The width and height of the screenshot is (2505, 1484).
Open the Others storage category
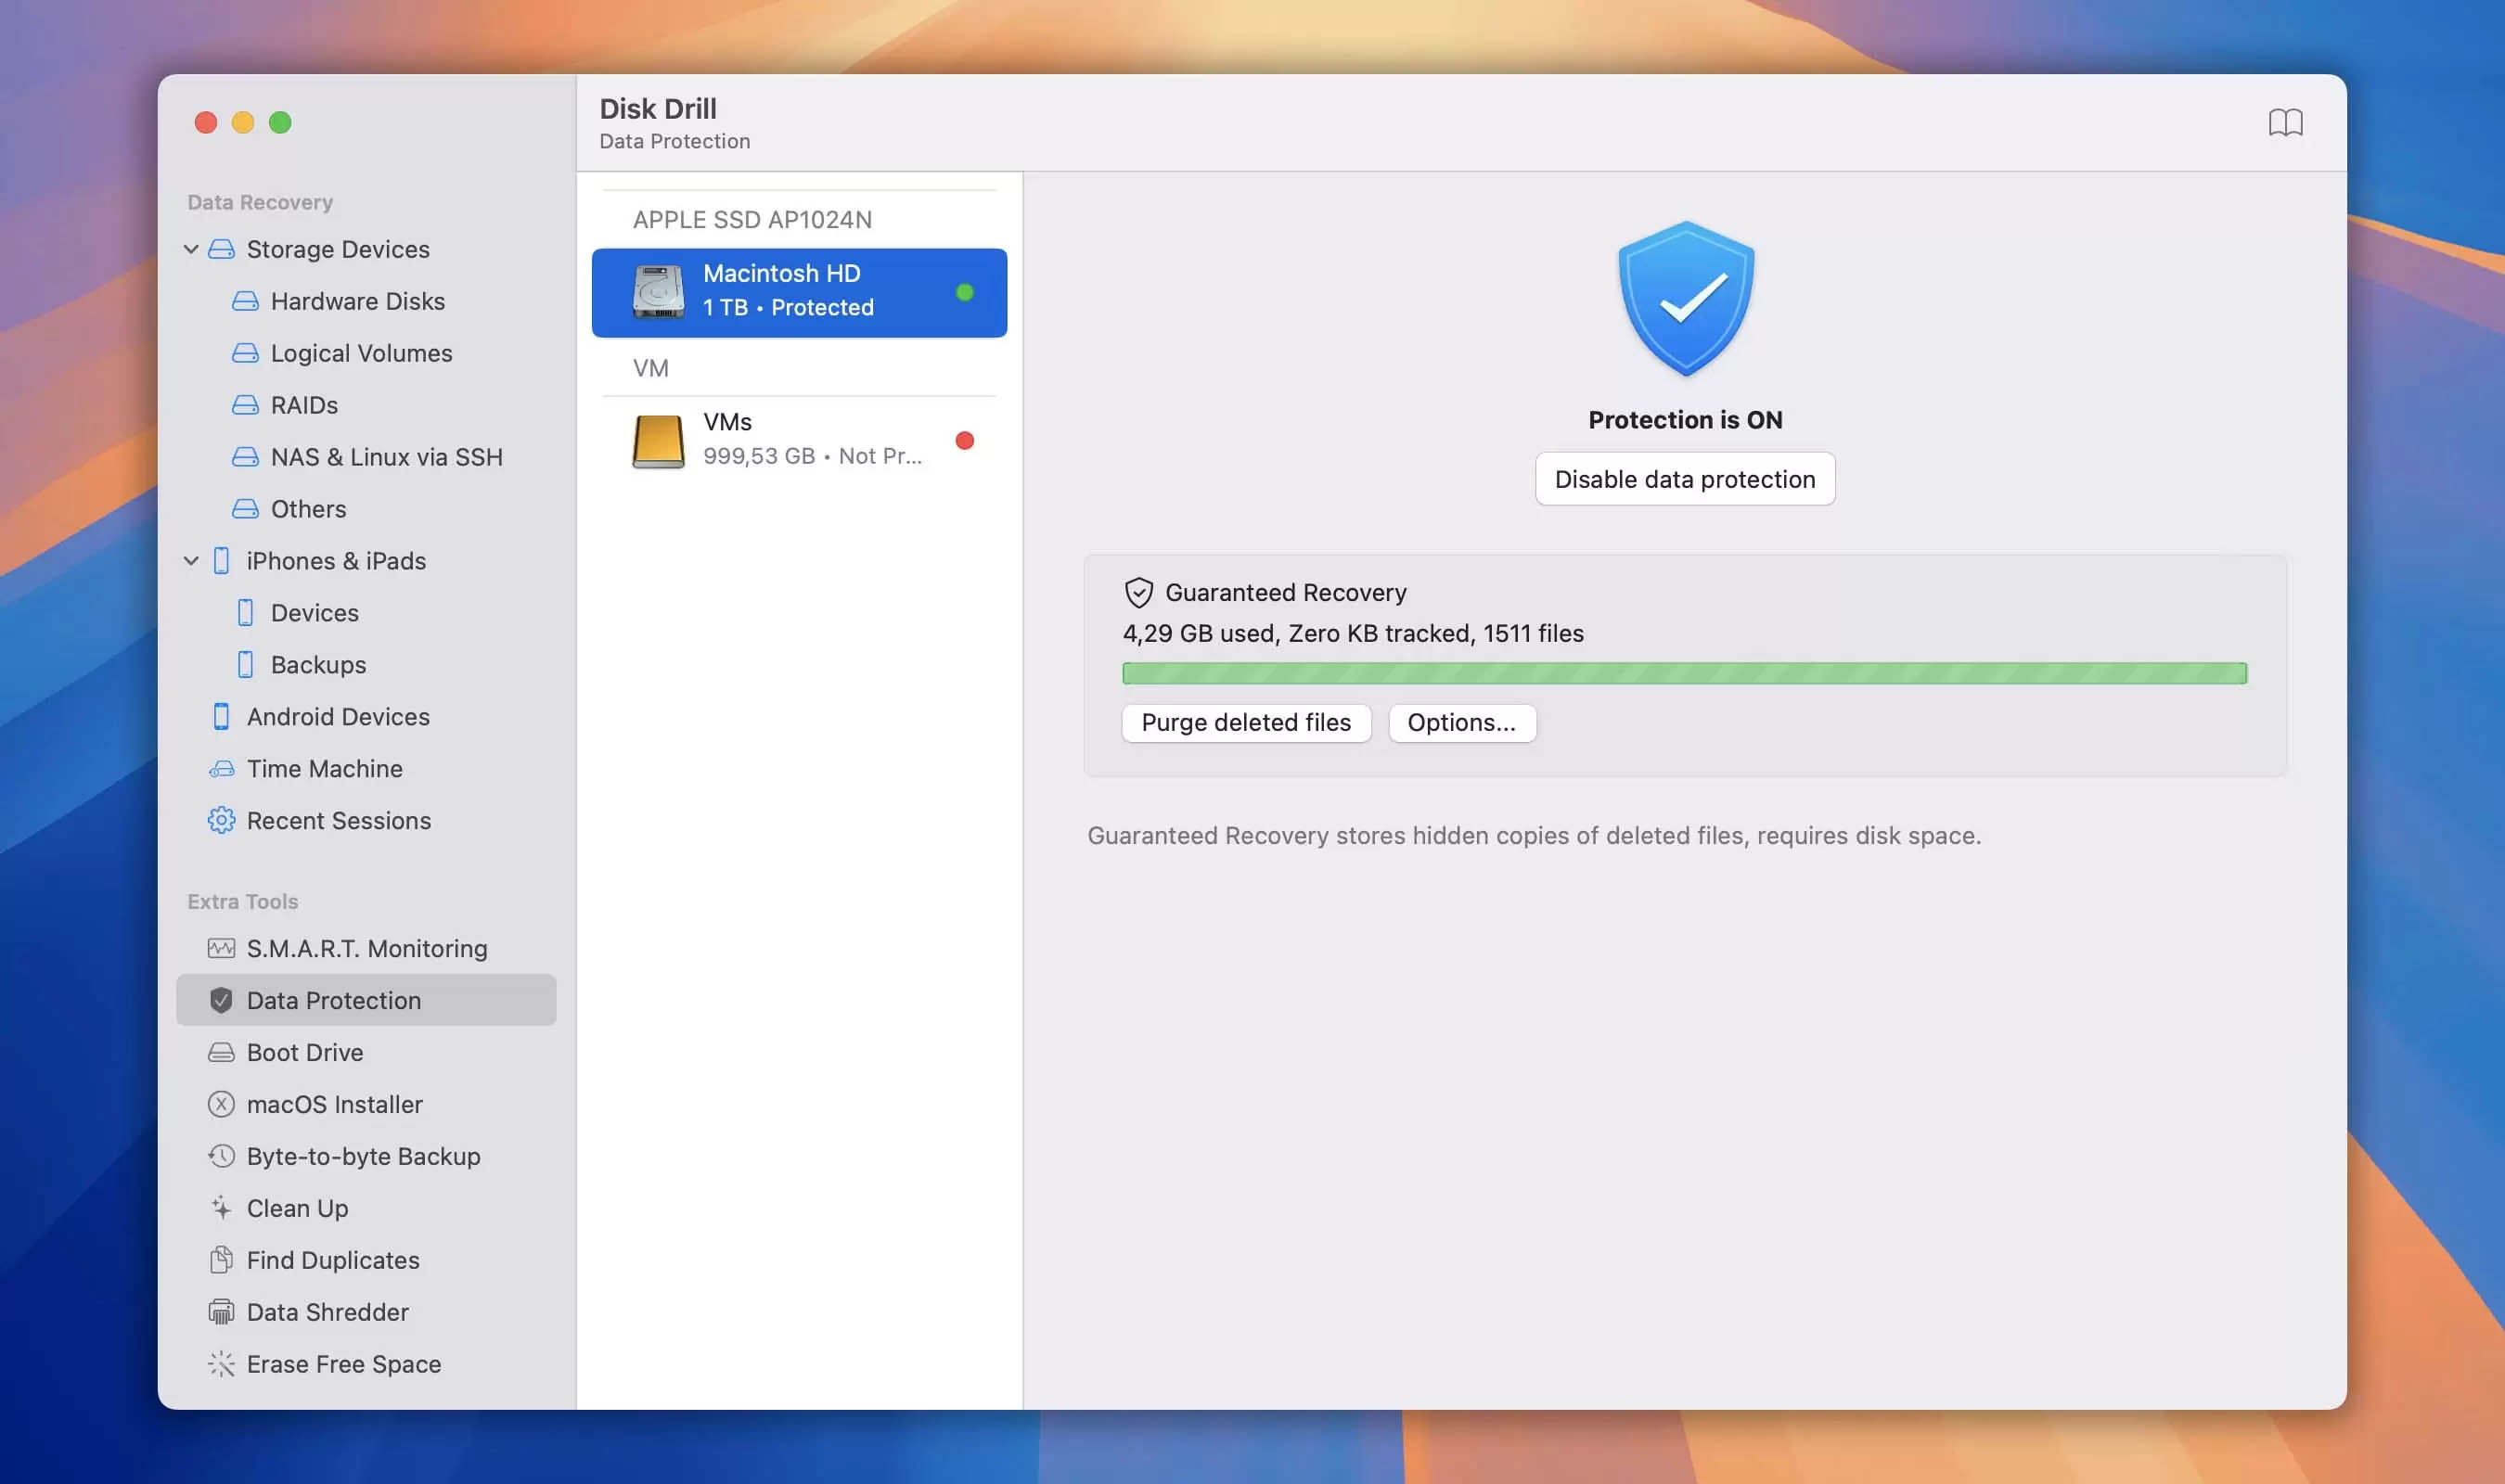click(x=308, y=509)
